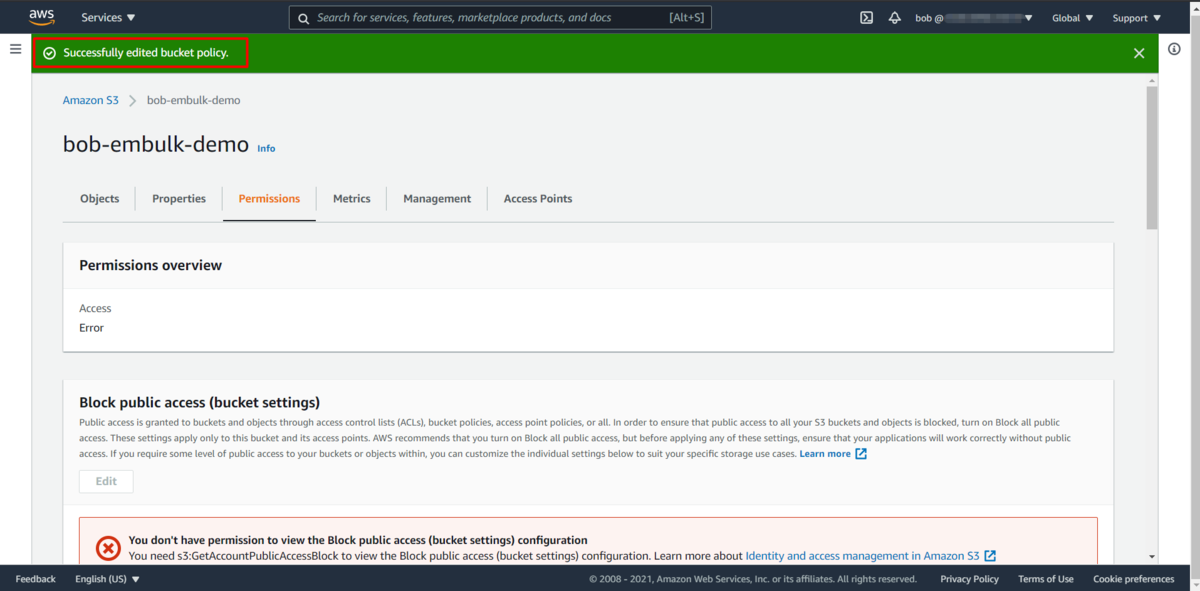Click the scroll down arrow of scrollbar
Screen dimensions: 1200x591
coord(1152,557)
